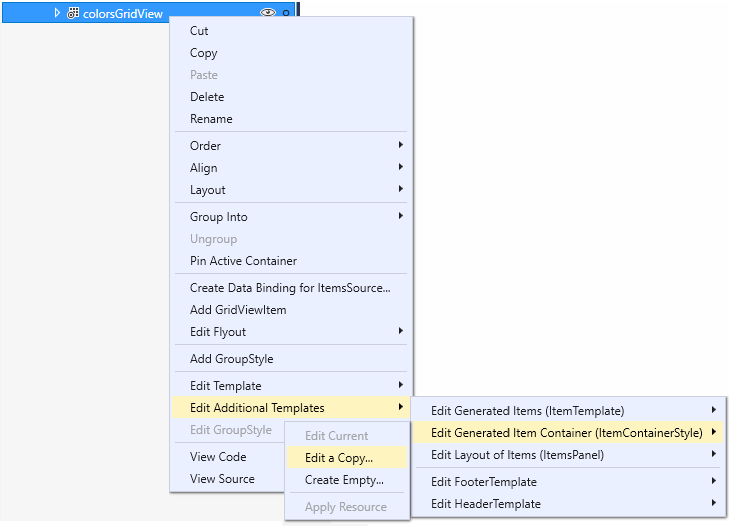
Task: Open Edit Generated Items (ItemTemplate) submenu
Action: click(569, 410)
